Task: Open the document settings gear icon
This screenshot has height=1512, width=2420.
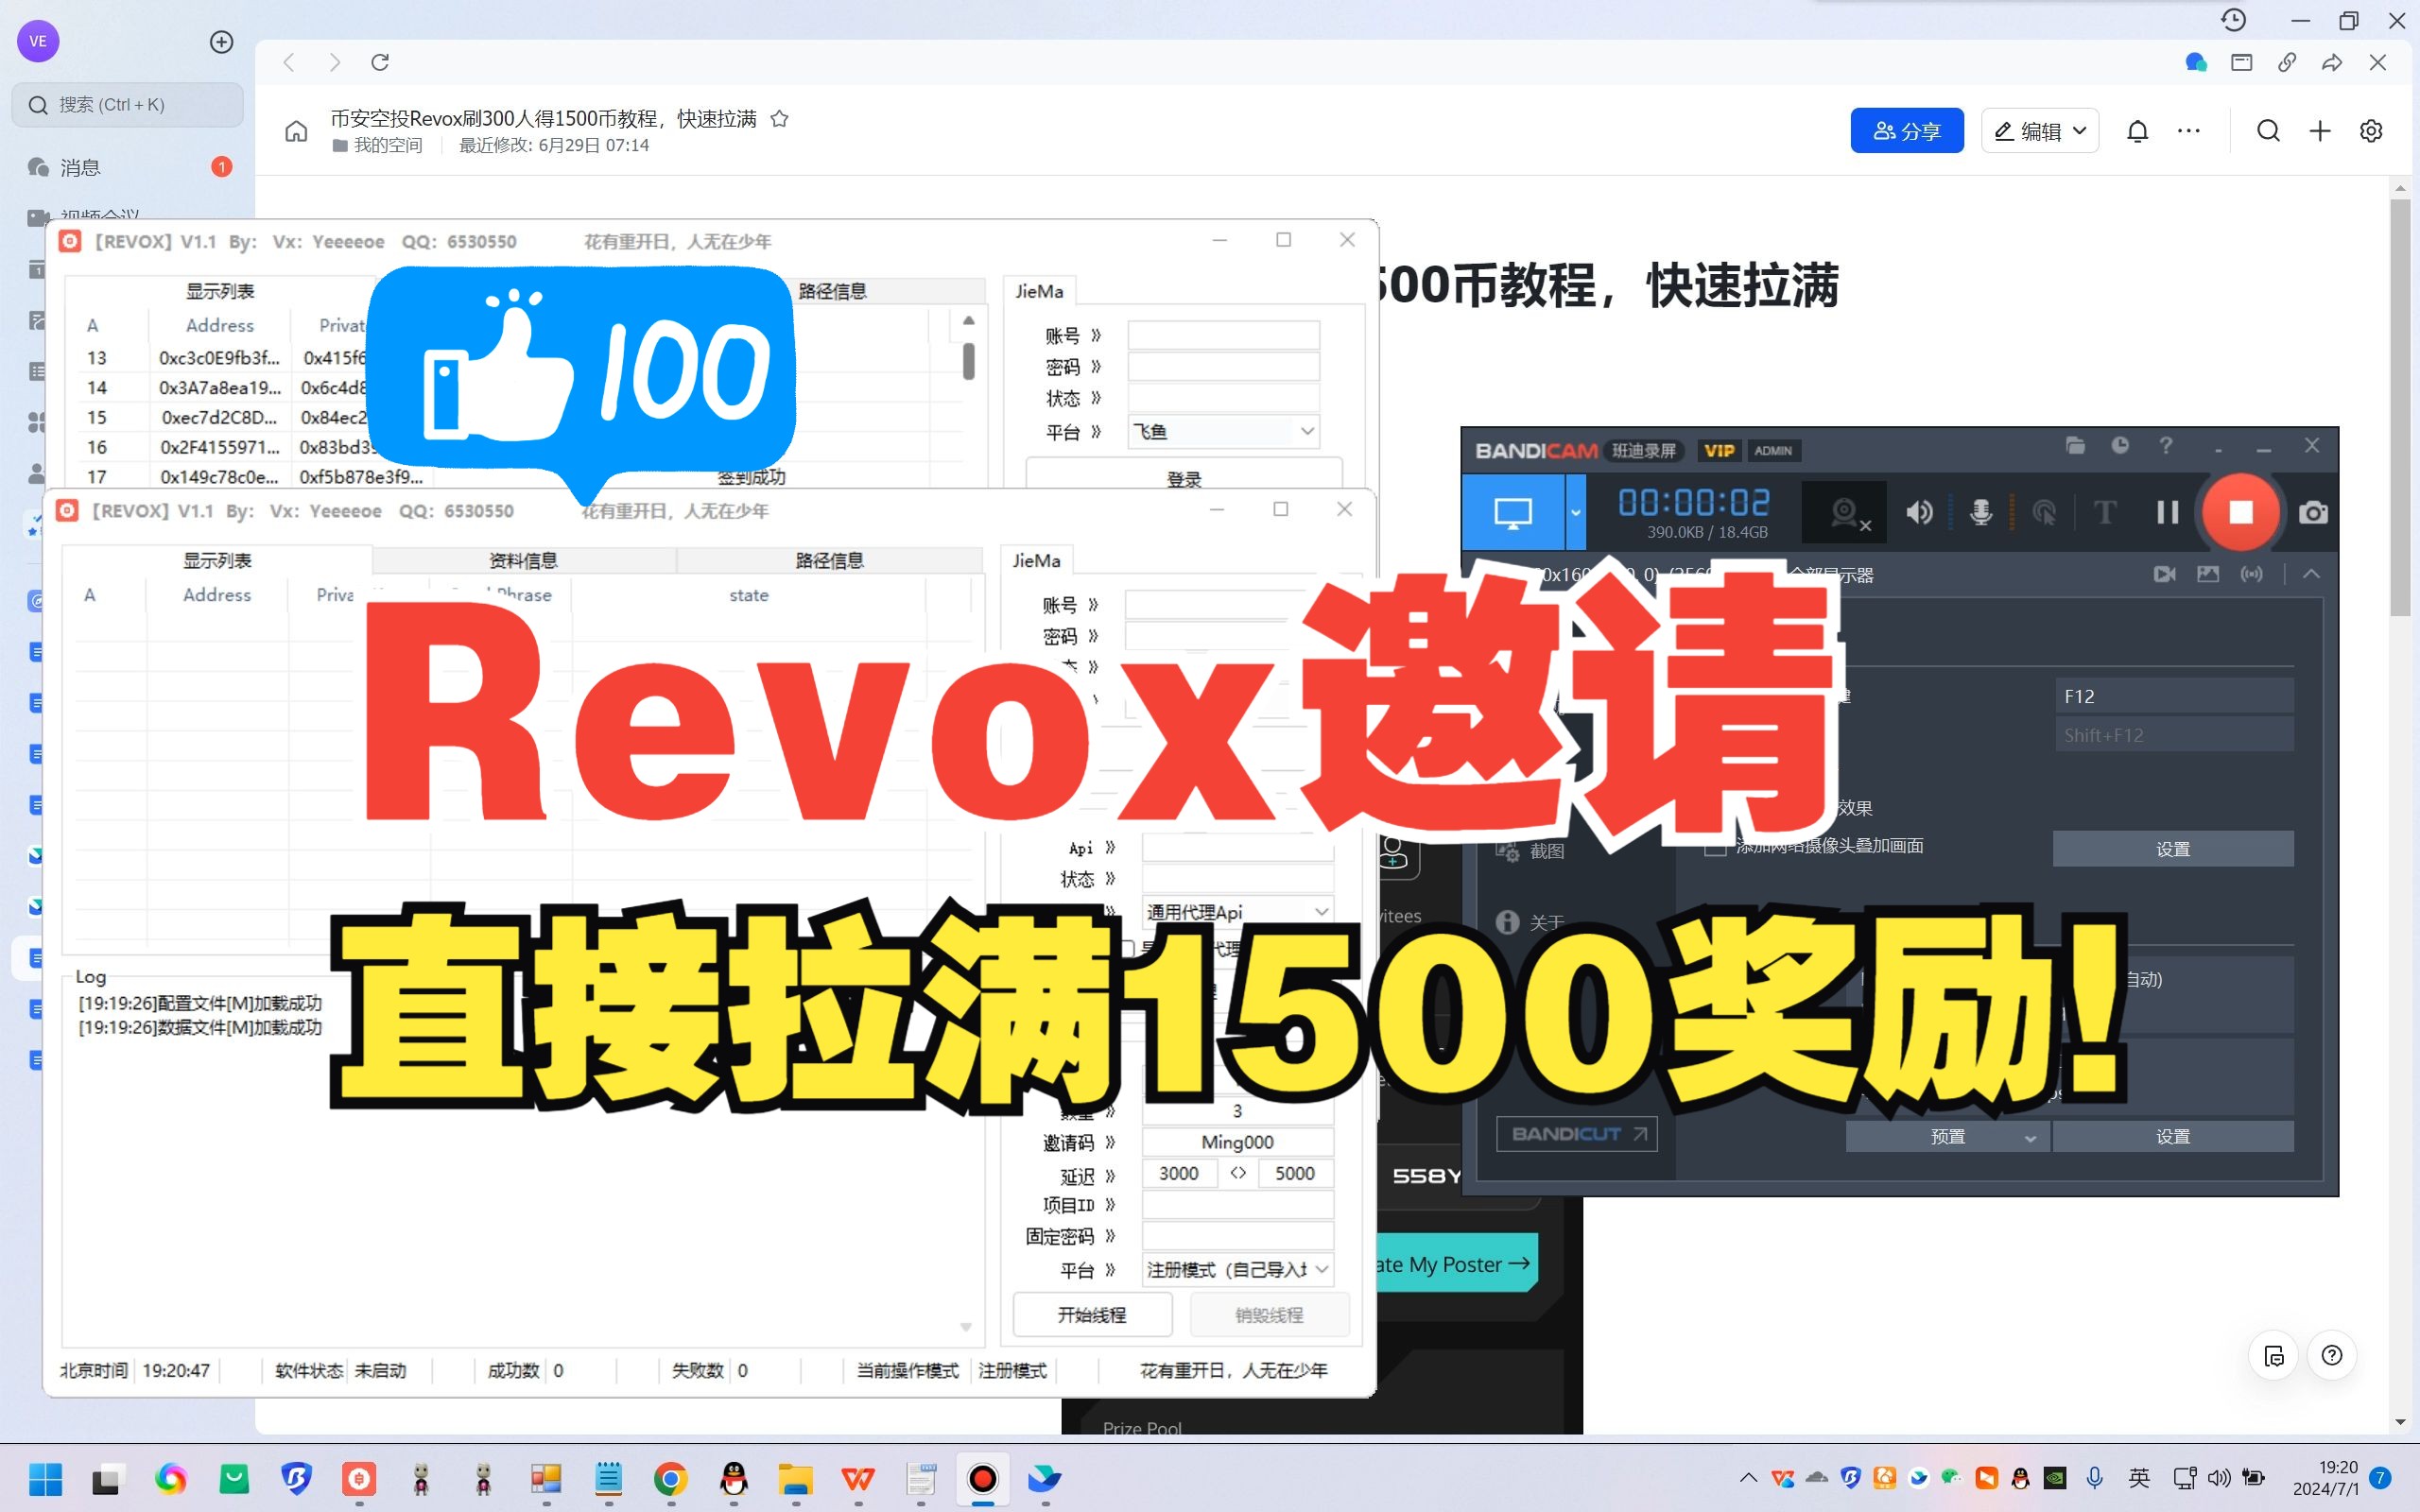Action: coord(2371,131)
